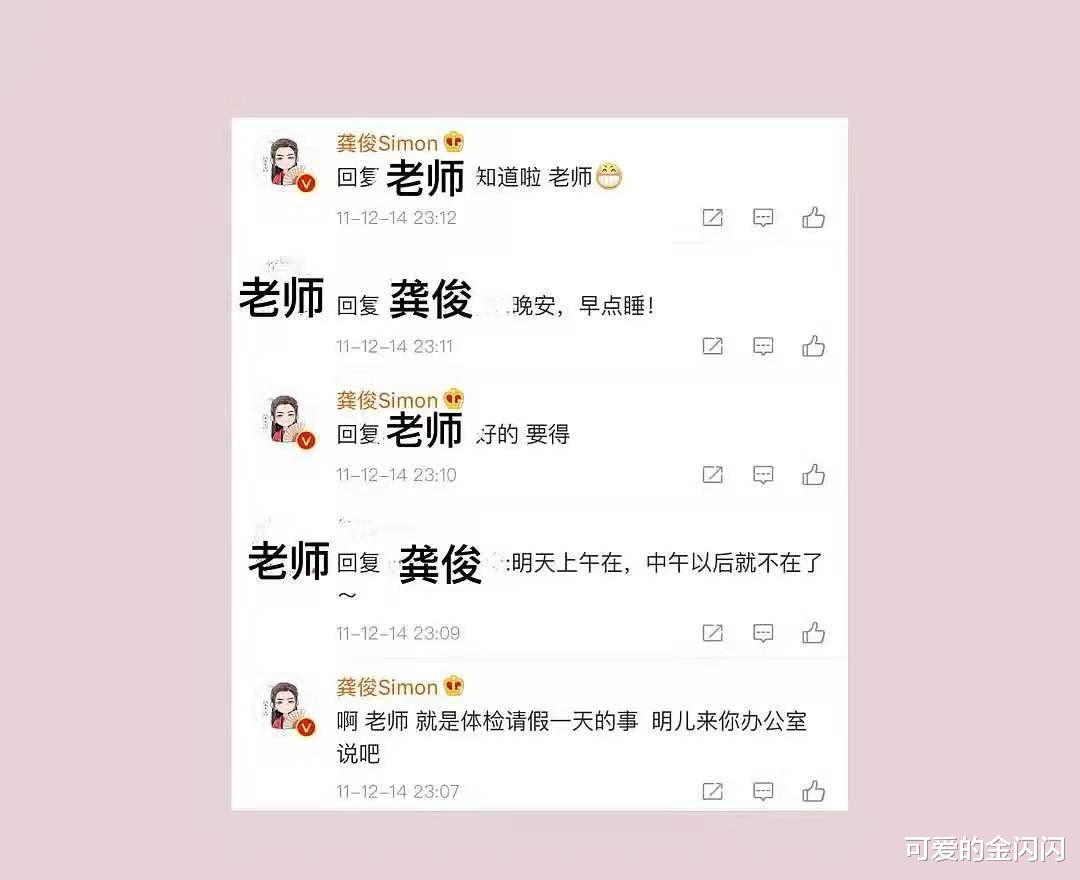Viewport: 1080px width, 880px height.
Task: Like the 23:09 明天上午在 comment
Action: [813, 632]
